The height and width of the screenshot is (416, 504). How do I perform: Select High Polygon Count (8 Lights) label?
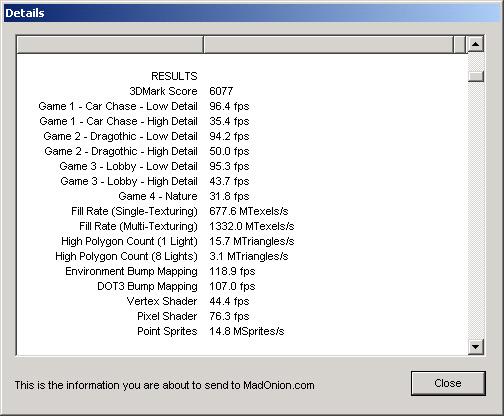point(126,256)
